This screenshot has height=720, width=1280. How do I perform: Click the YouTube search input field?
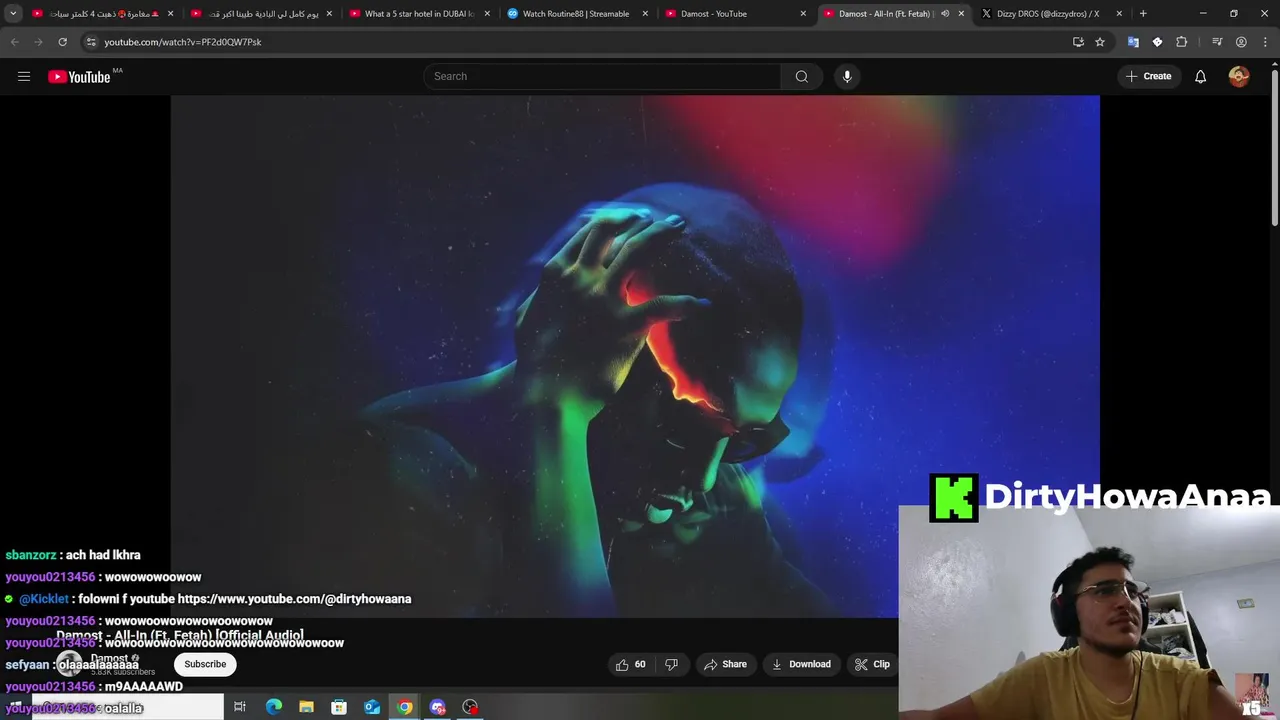tap(603, 77)
